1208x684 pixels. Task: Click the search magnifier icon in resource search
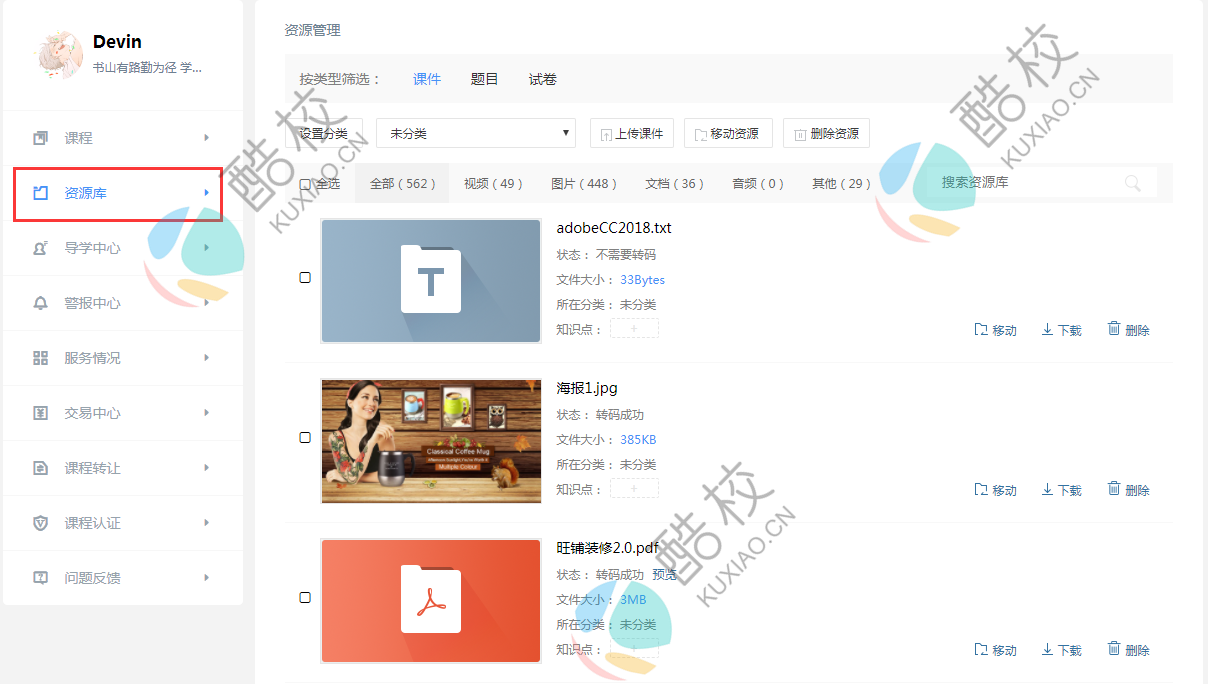click(1132, 183)
